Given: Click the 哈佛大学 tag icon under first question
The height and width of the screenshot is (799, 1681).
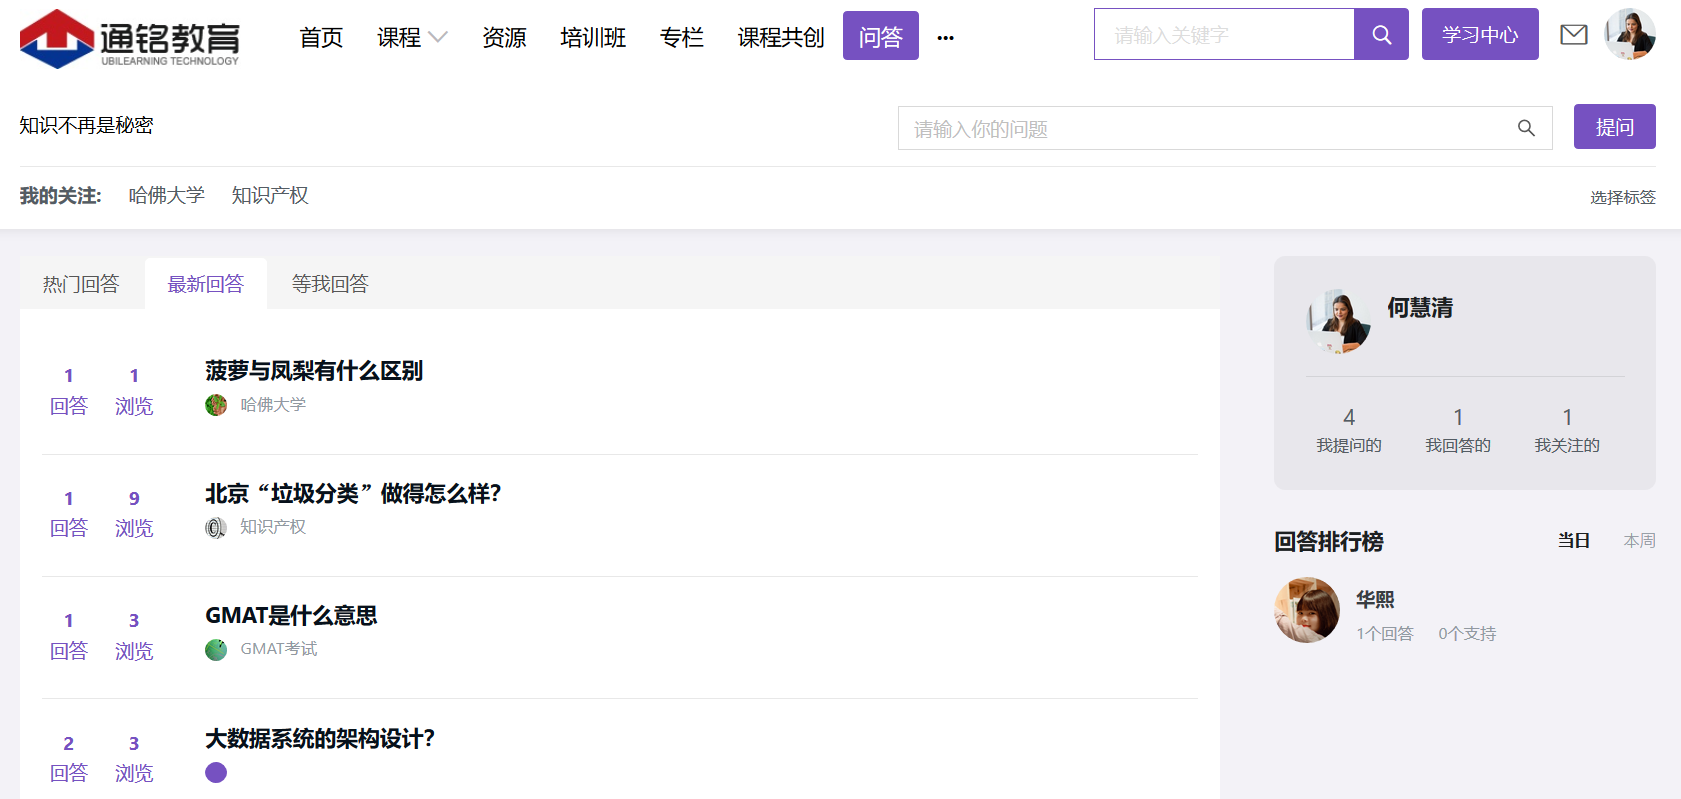Looking at the screenshot, I should coord(216,405).
